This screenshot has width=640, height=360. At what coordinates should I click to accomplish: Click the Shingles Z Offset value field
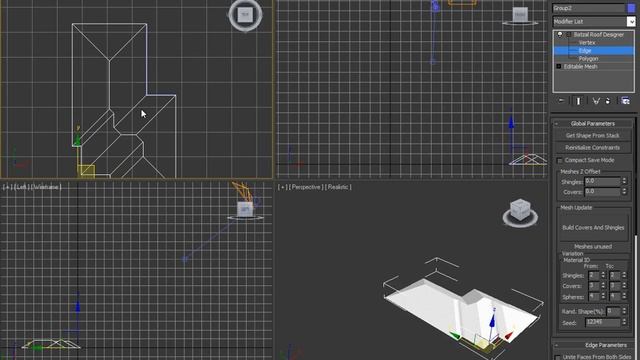602,181
